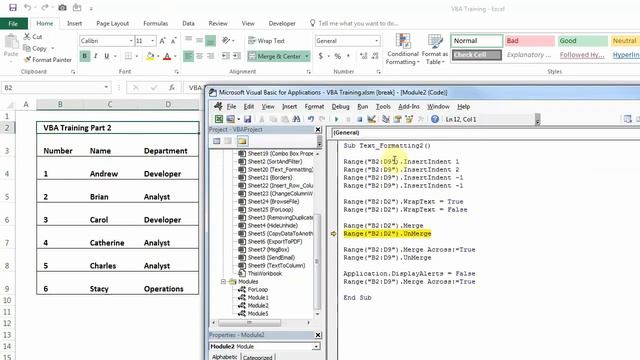This screenshot has height=360, width=640.
Task: Click the camera icon in quick access toolbar
Action: tap(62, 8)
